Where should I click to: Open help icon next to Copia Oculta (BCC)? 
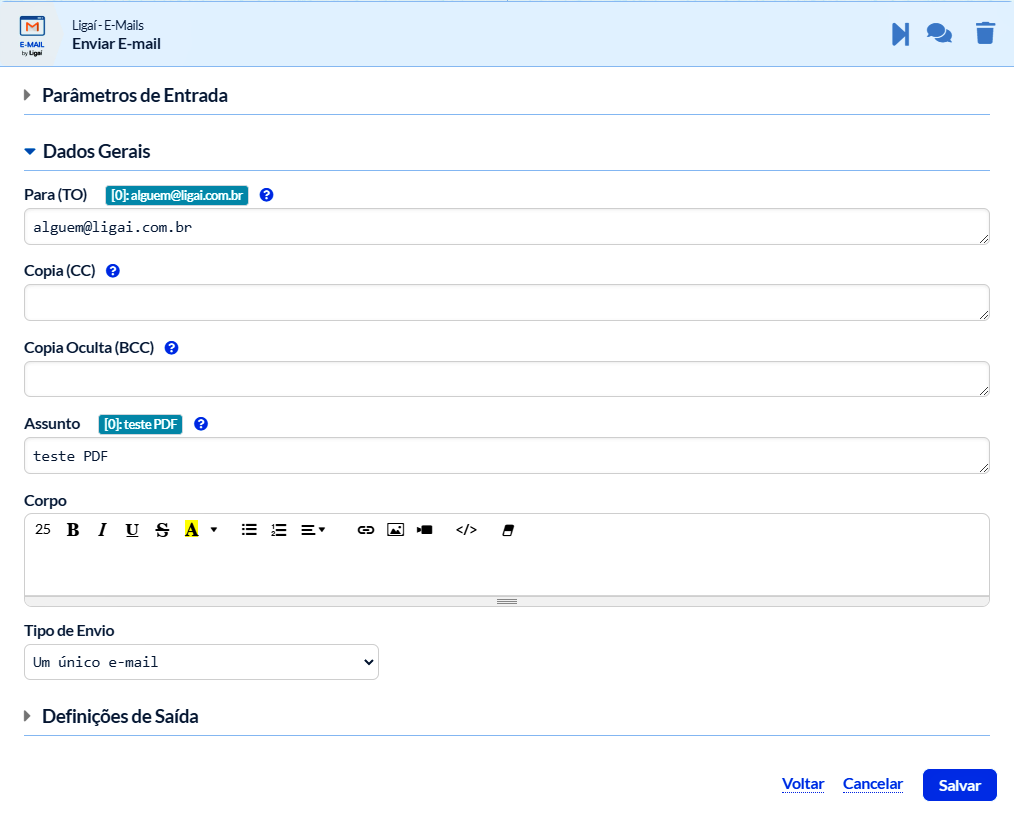coord(171,348)
